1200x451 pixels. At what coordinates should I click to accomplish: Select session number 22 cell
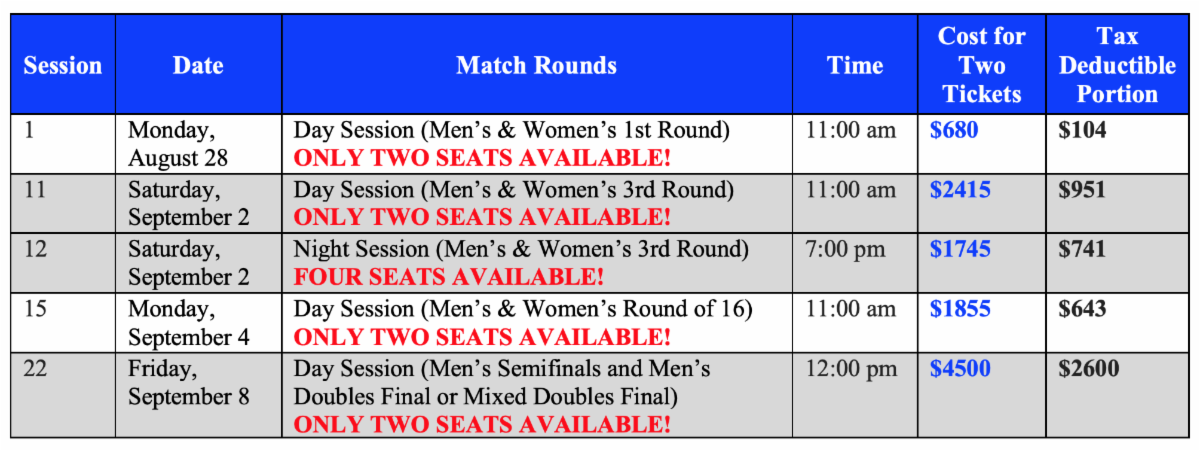click(35, 369)
